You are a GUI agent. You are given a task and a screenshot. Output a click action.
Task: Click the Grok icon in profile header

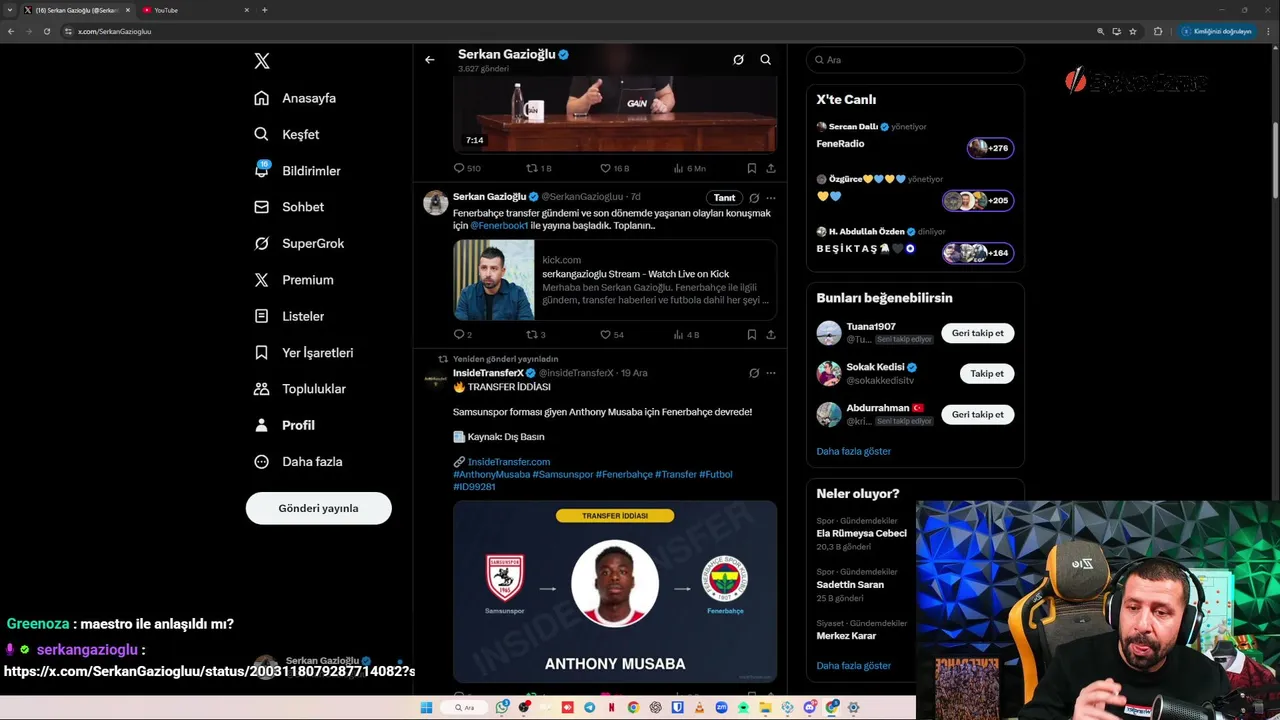point(738,59)
